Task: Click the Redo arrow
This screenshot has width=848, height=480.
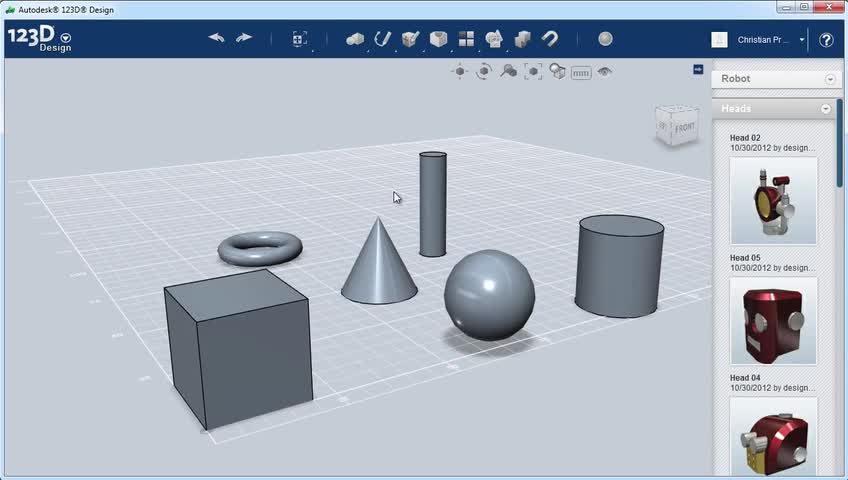Action: (244, 38)
